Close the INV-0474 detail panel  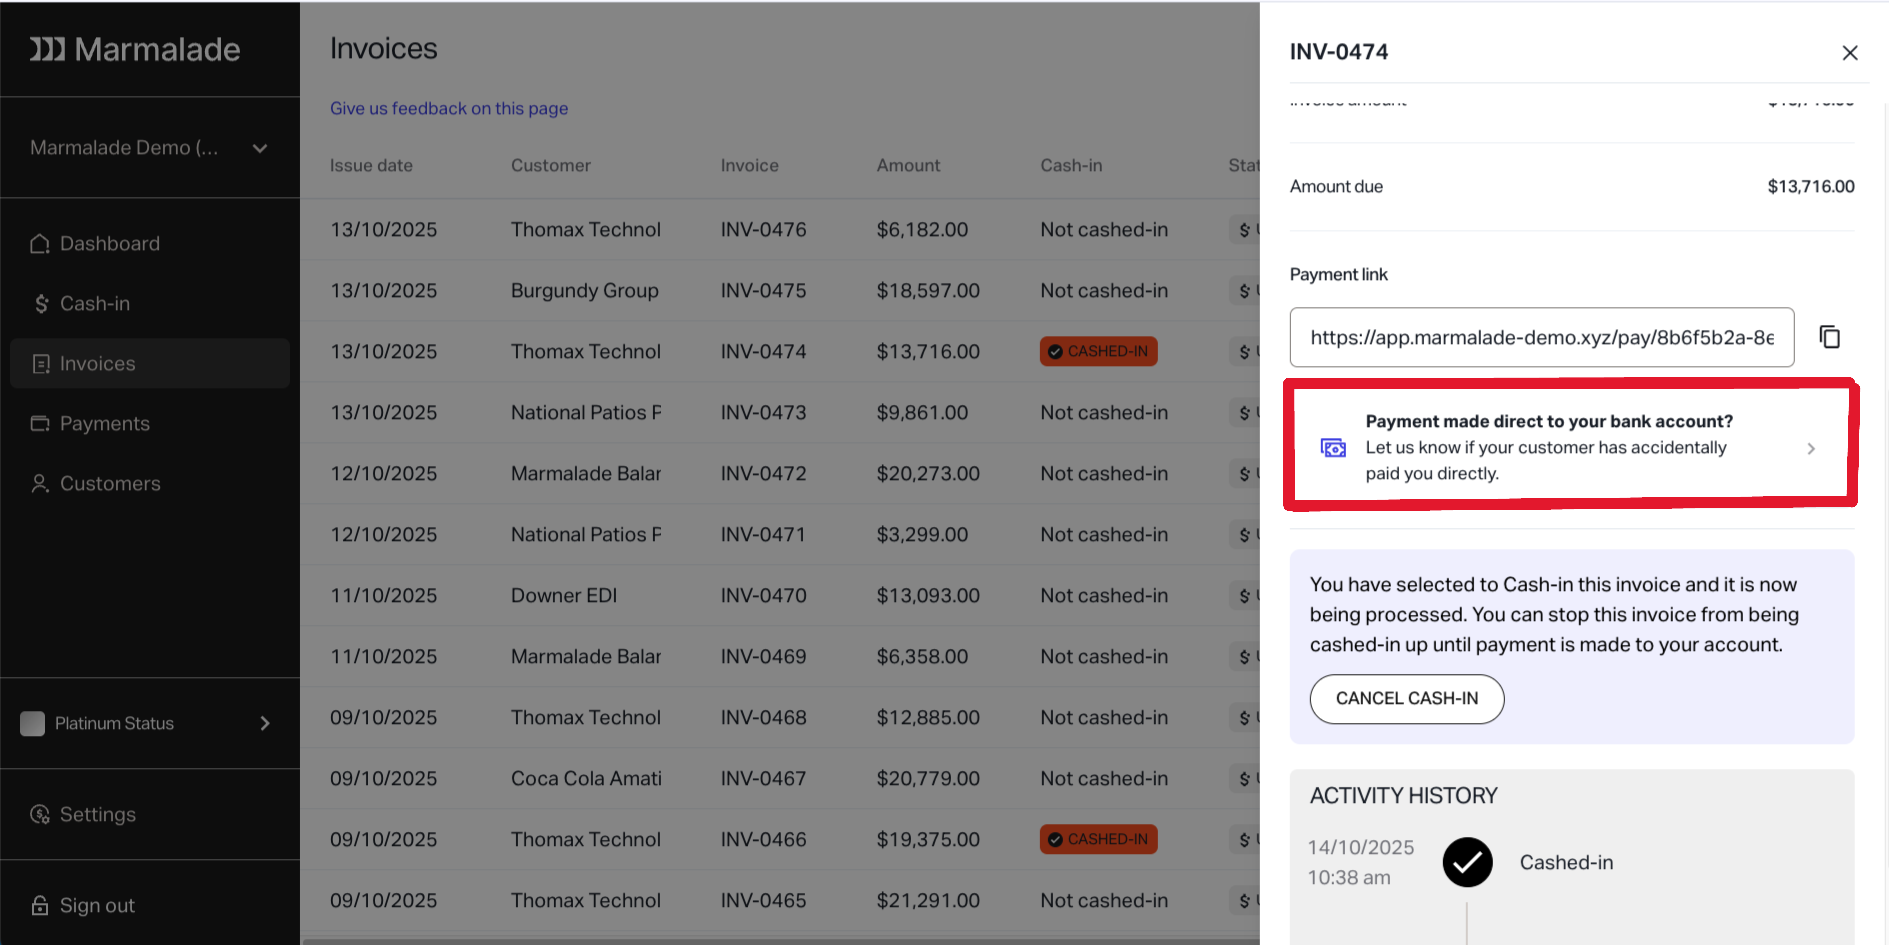click(x=1849, y=53)
